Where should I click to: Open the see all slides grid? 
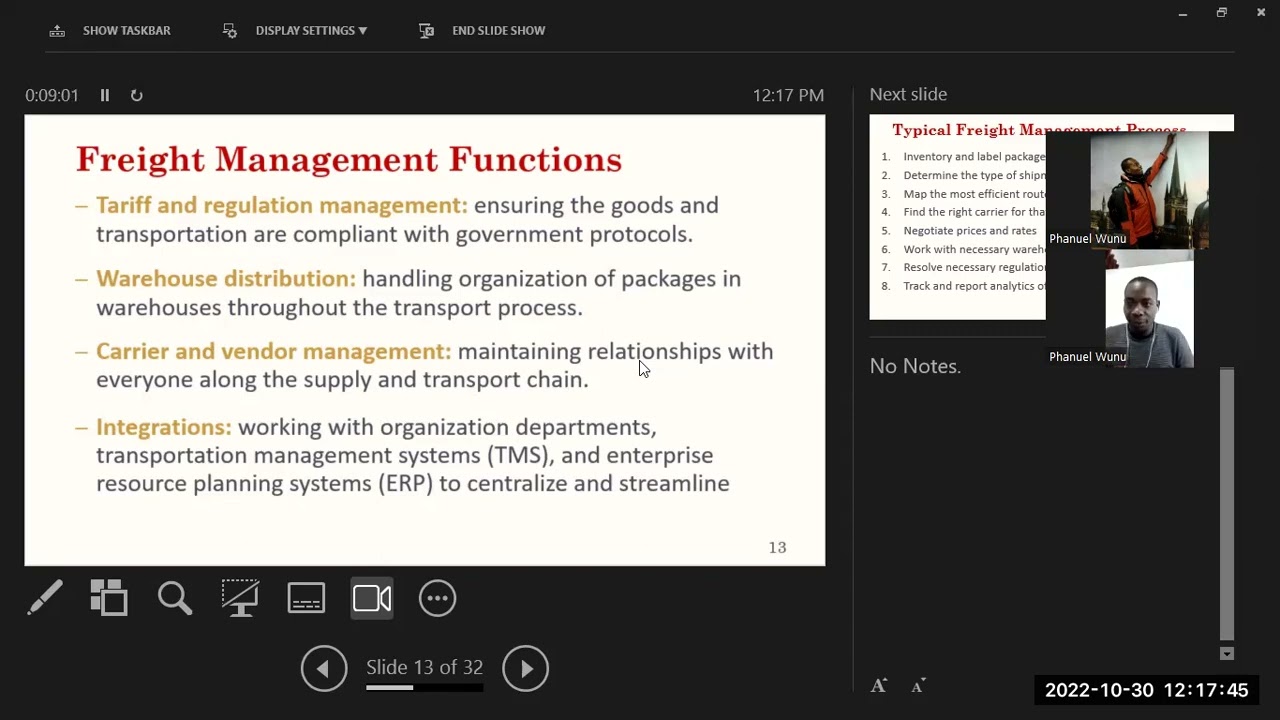(x=109, y=598)
